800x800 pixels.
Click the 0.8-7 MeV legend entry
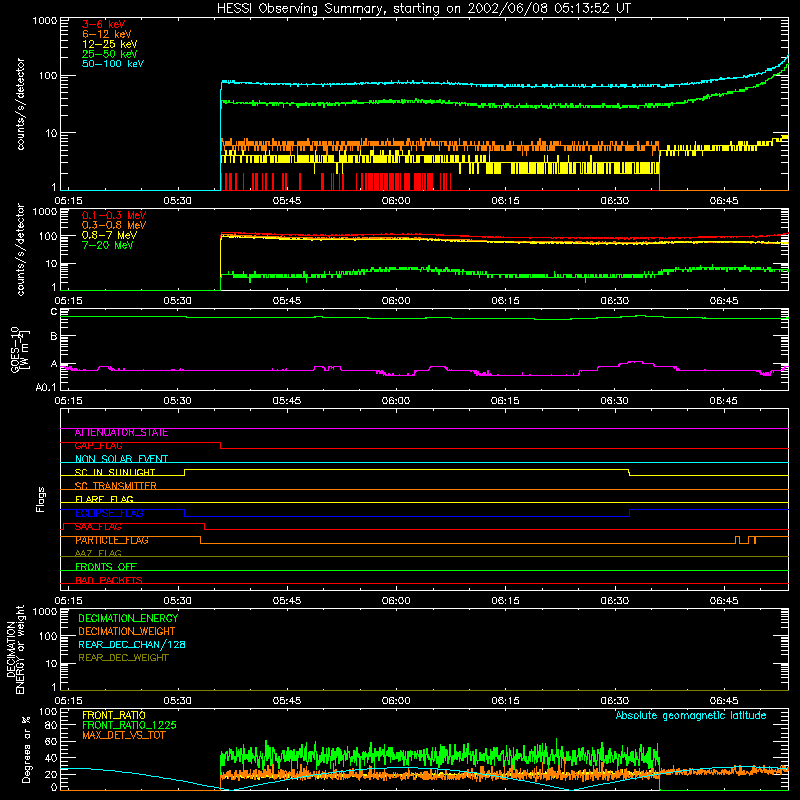pos(109,235)
